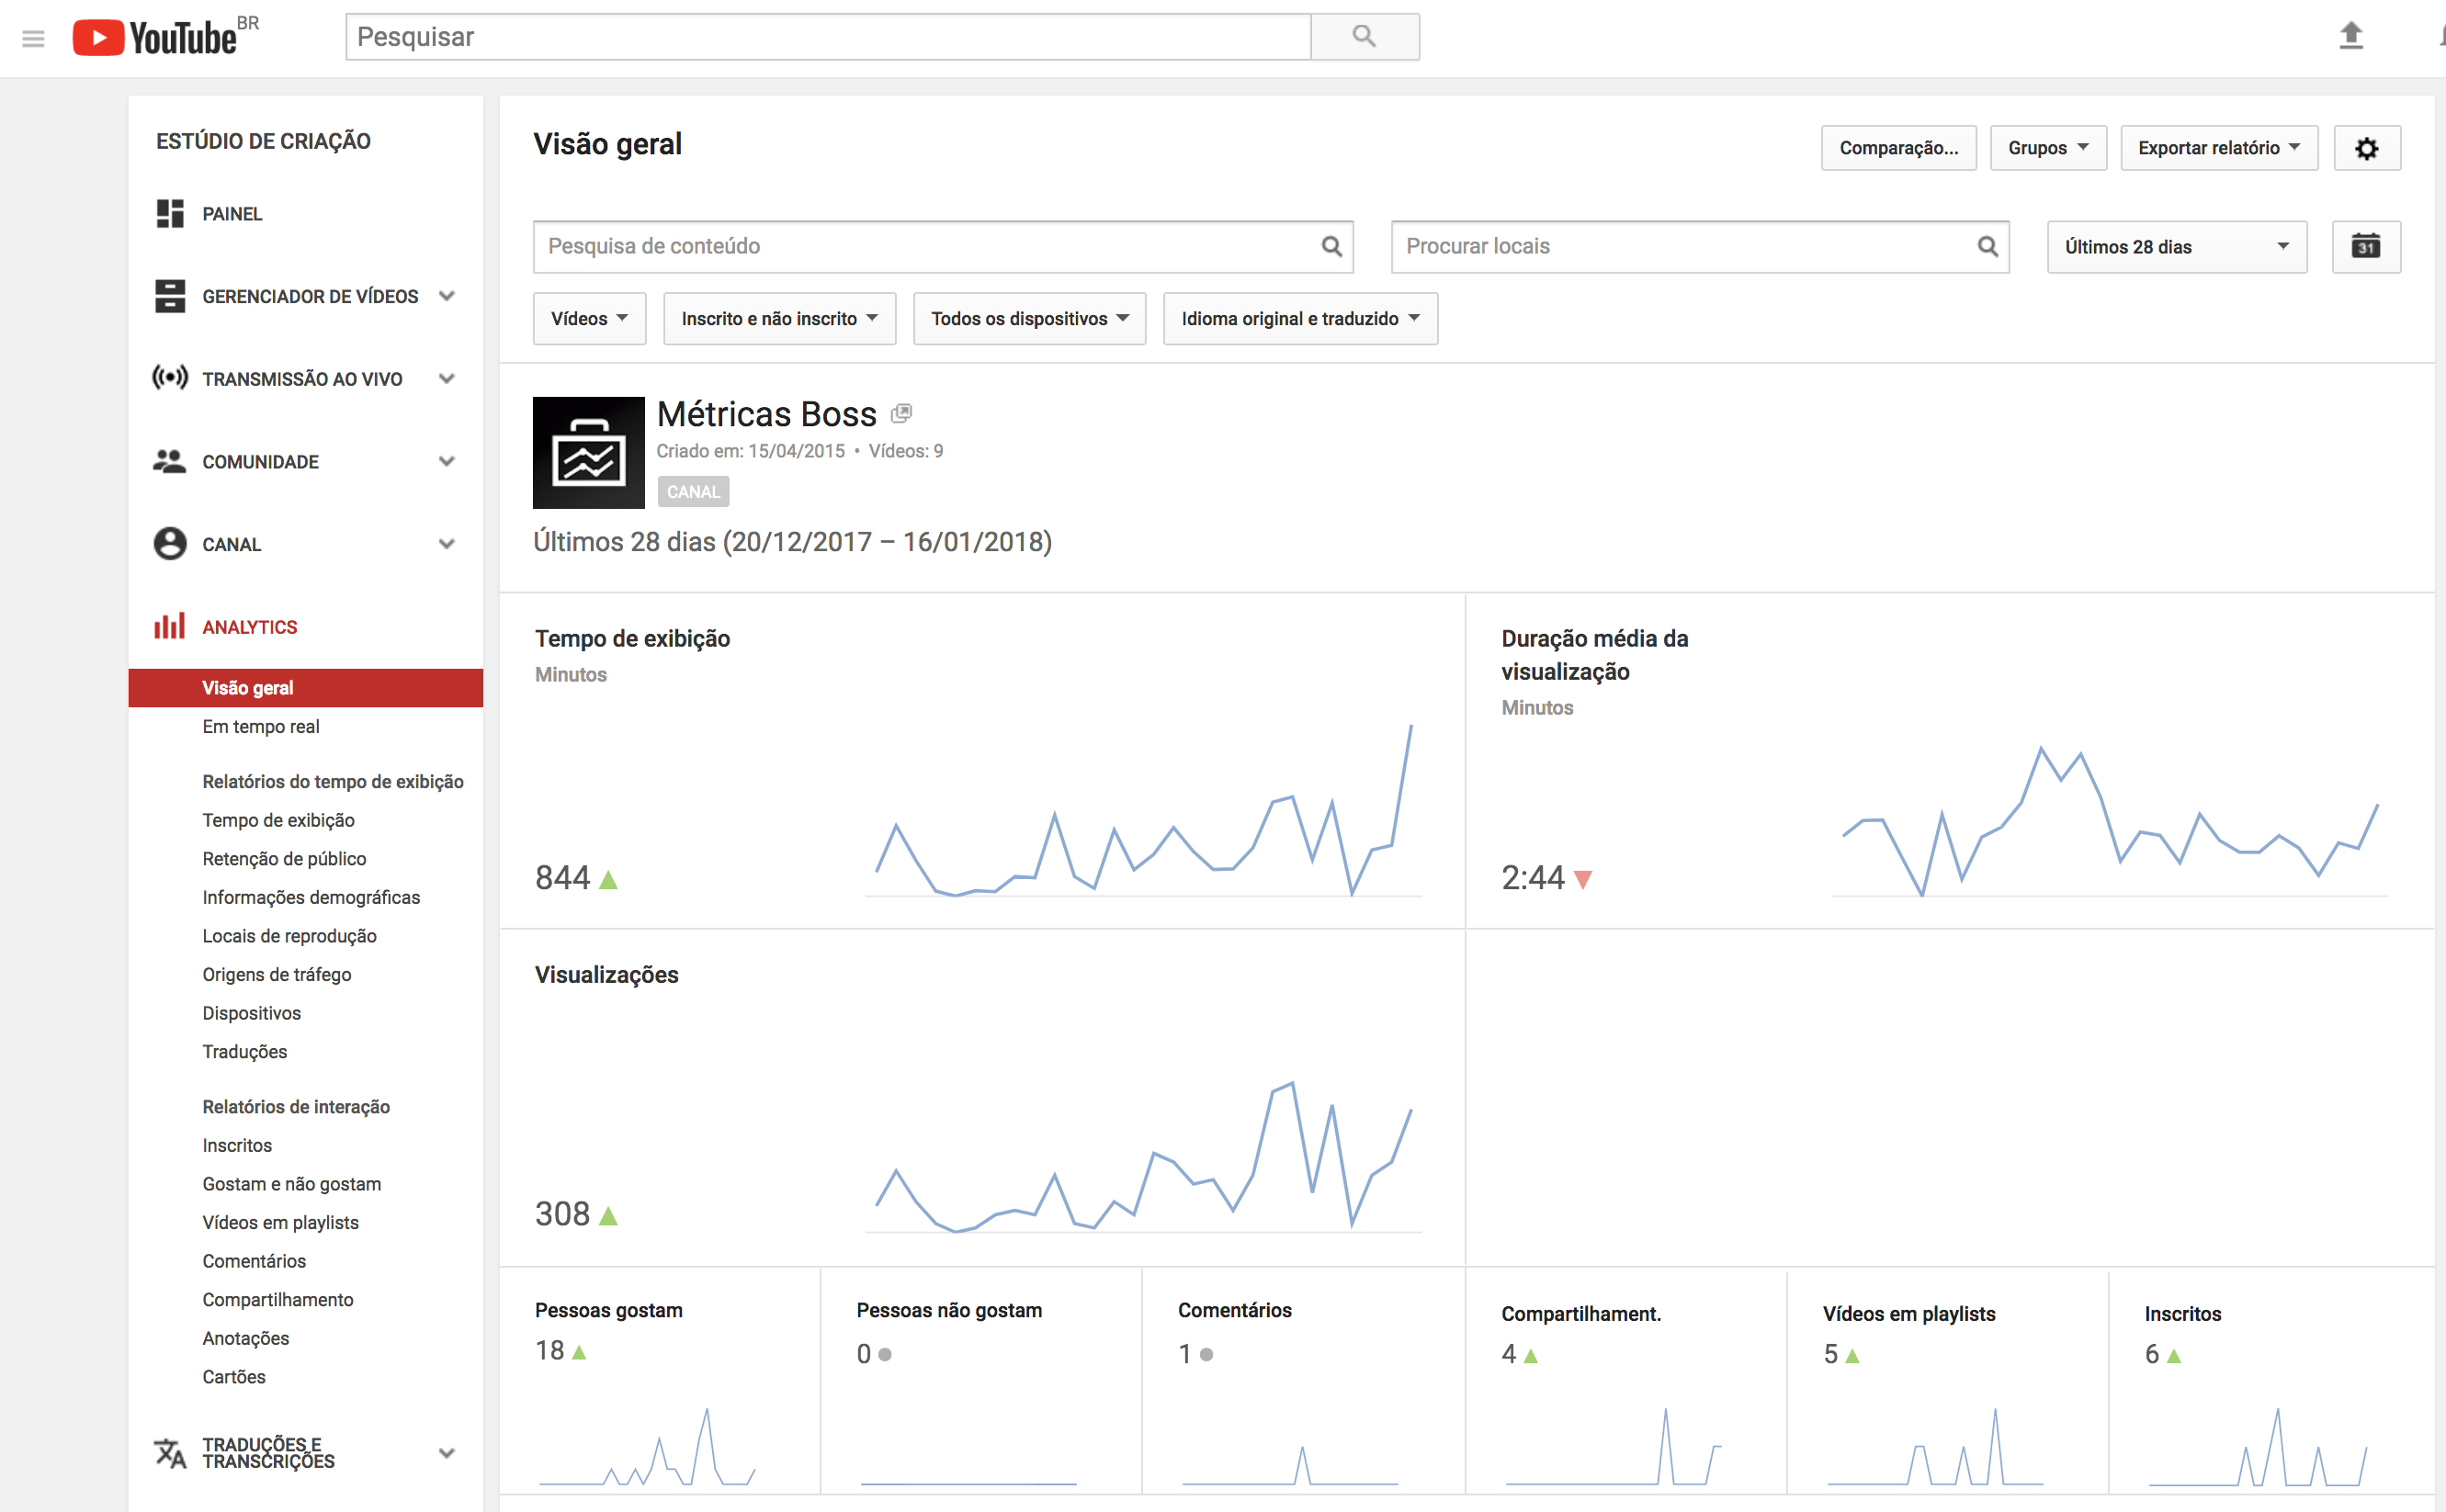
Task: Click the search magnifier button in top bar
Action: point(1364,37)
